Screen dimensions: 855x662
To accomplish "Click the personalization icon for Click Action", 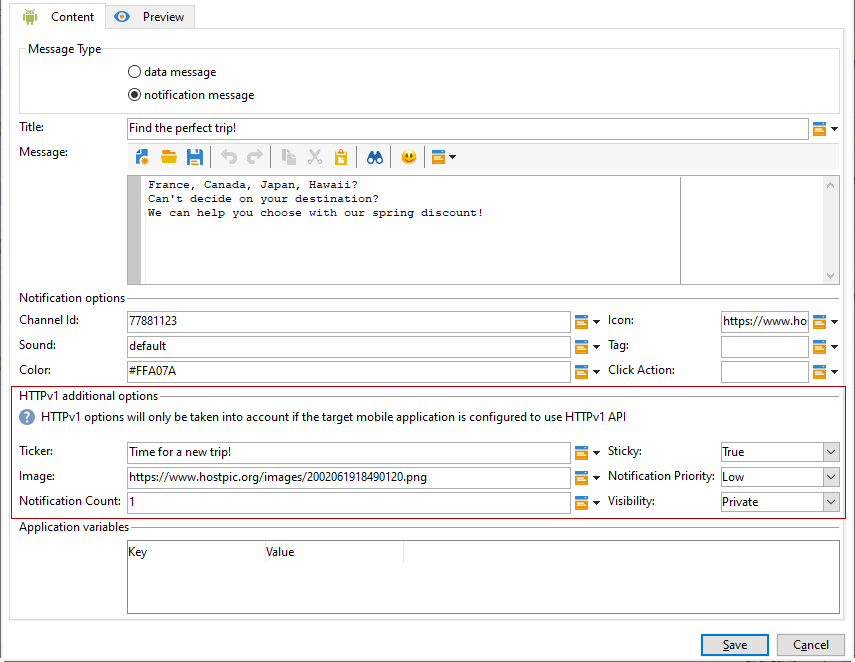I will (x=819, y=372).
